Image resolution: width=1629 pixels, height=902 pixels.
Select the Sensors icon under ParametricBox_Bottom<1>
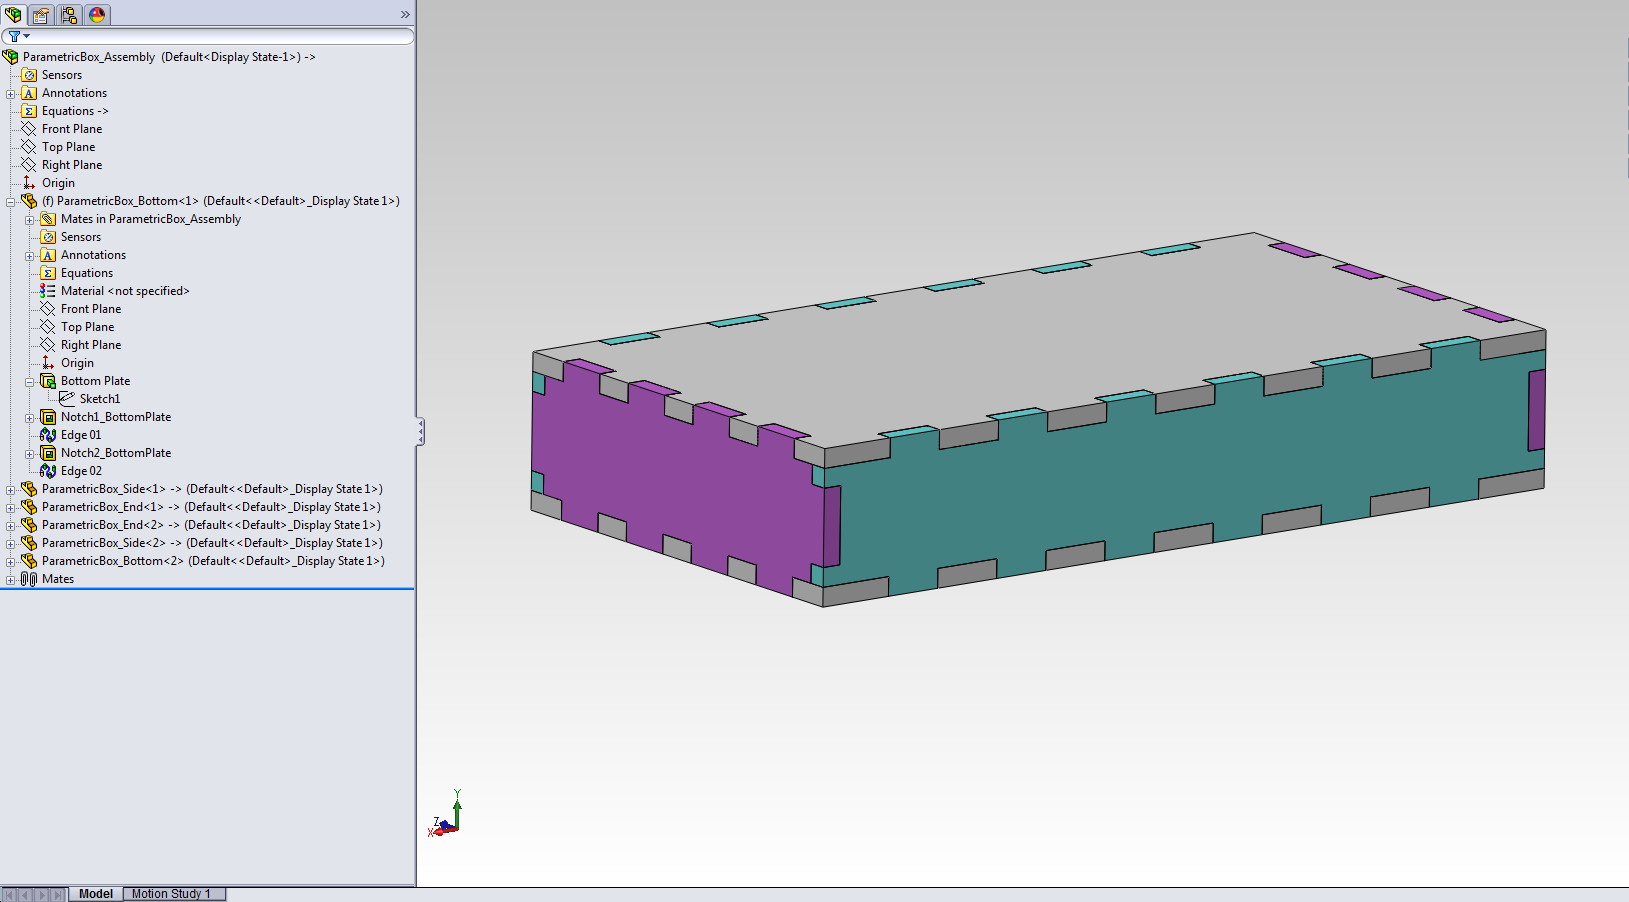click(48, 237)
